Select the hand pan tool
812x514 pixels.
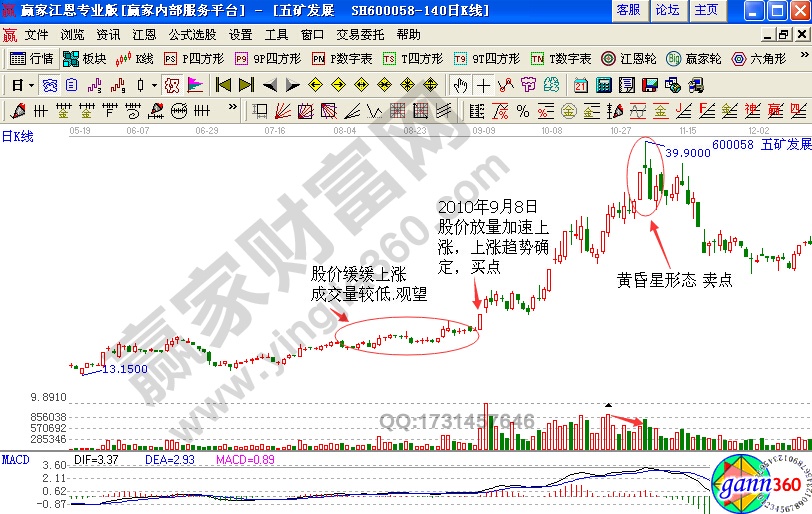pyautogui.click(x=460, y=85)
